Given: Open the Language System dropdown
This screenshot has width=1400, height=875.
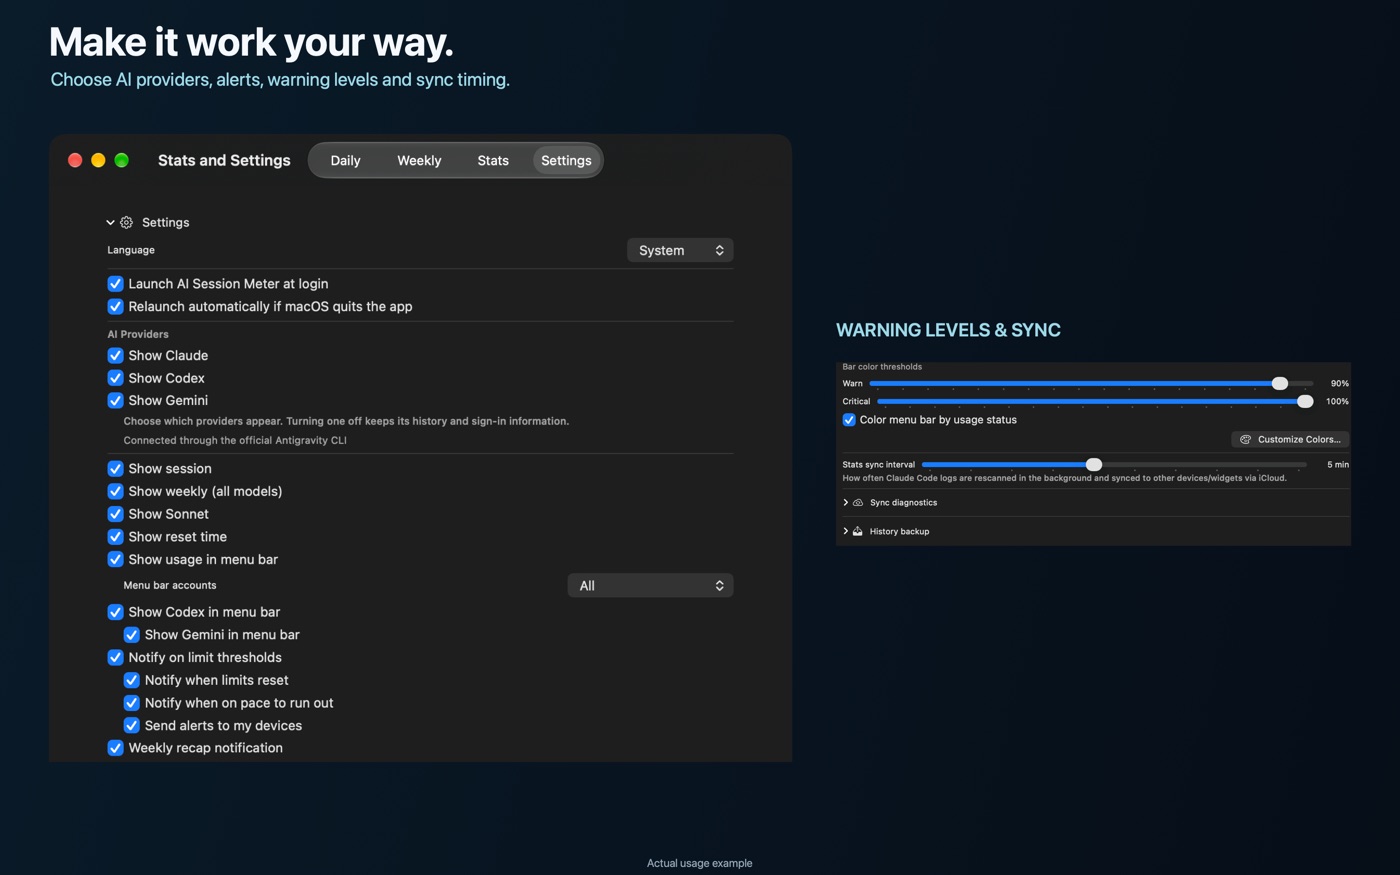Looking at the screenshot, I should coord(680,250).
